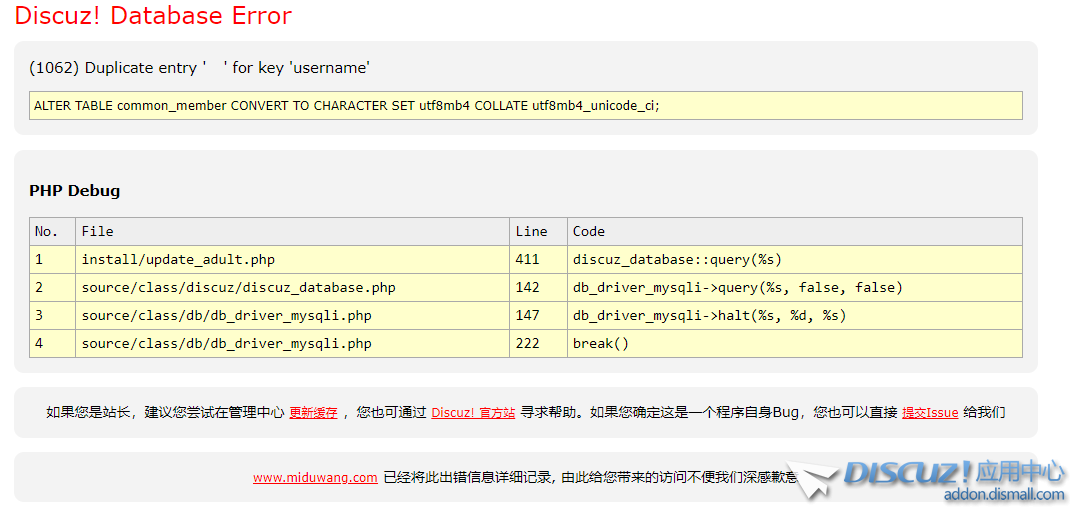Open the www.miduwang.com link
1083x520 pixels.
tap(315, 477)
